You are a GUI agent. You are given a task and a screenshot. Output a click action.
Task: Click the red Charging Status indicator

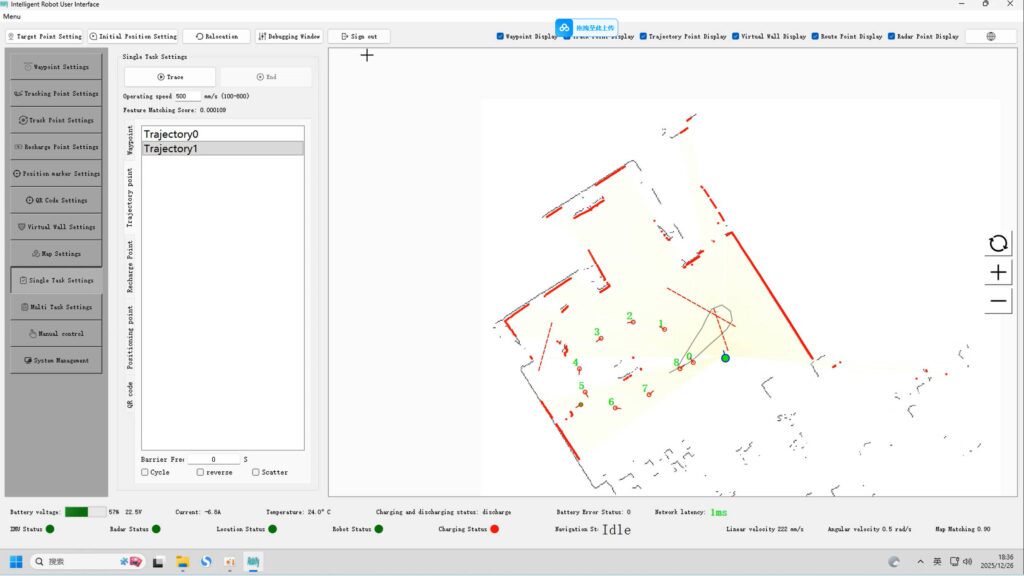coord(494,529)
